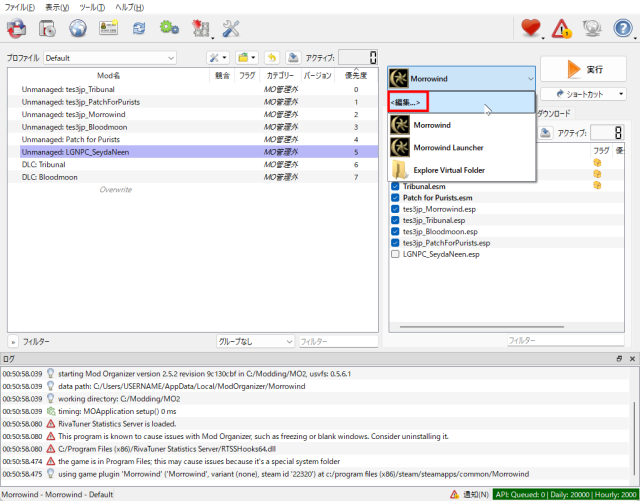Click the flag icon in Tribunal.esm row
Viewport: 640px width, 501px height.
click(597, 185)
